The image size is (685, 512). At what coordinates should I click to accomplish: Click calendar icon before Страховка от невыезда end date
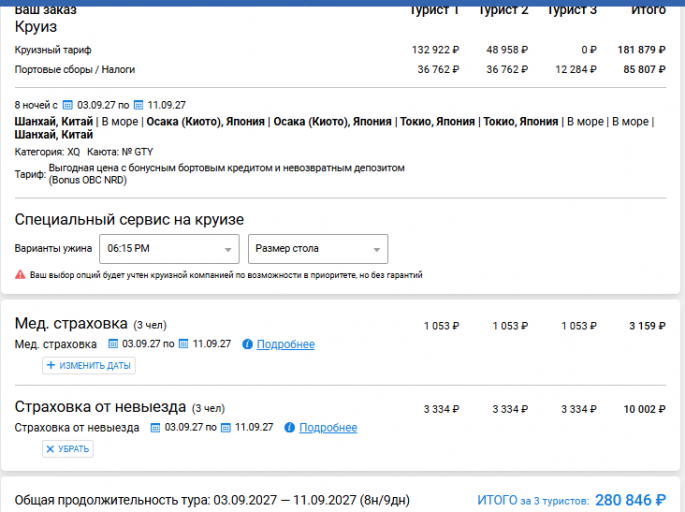coord(226,427)
